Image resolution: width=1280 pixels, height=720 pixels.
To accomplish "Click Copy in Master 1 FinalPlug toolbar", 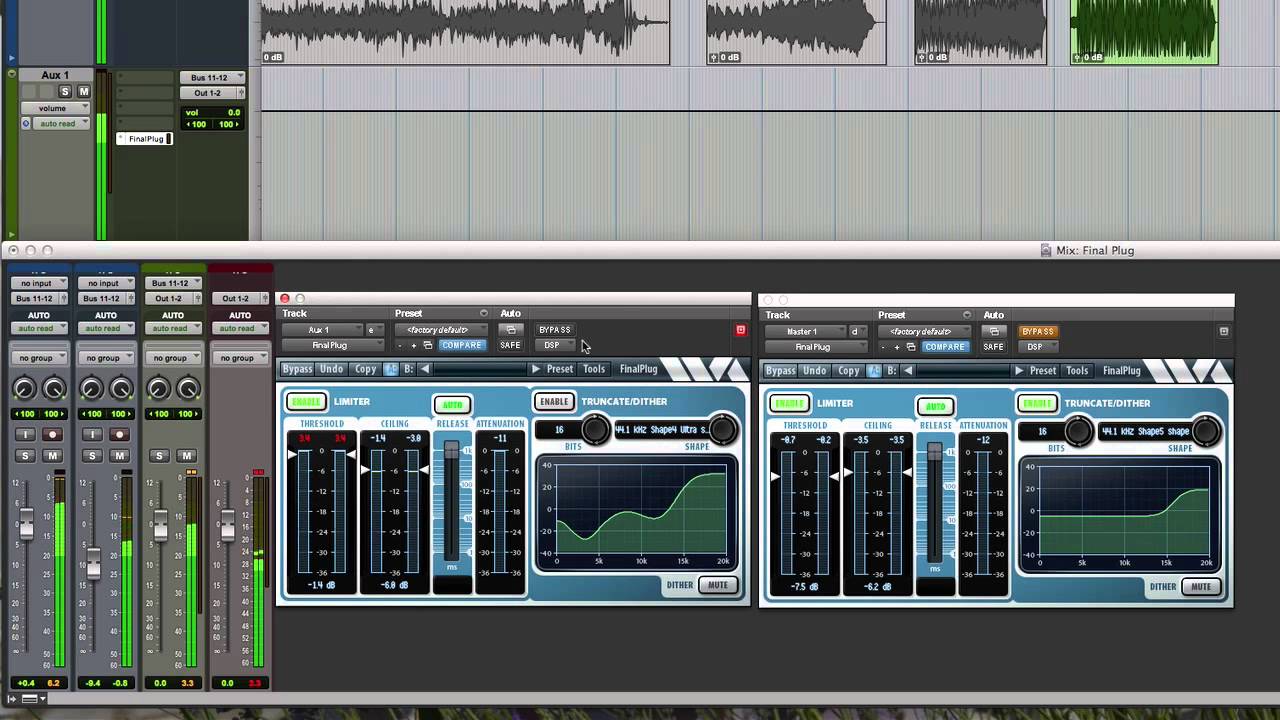I will tap(849, 370).
